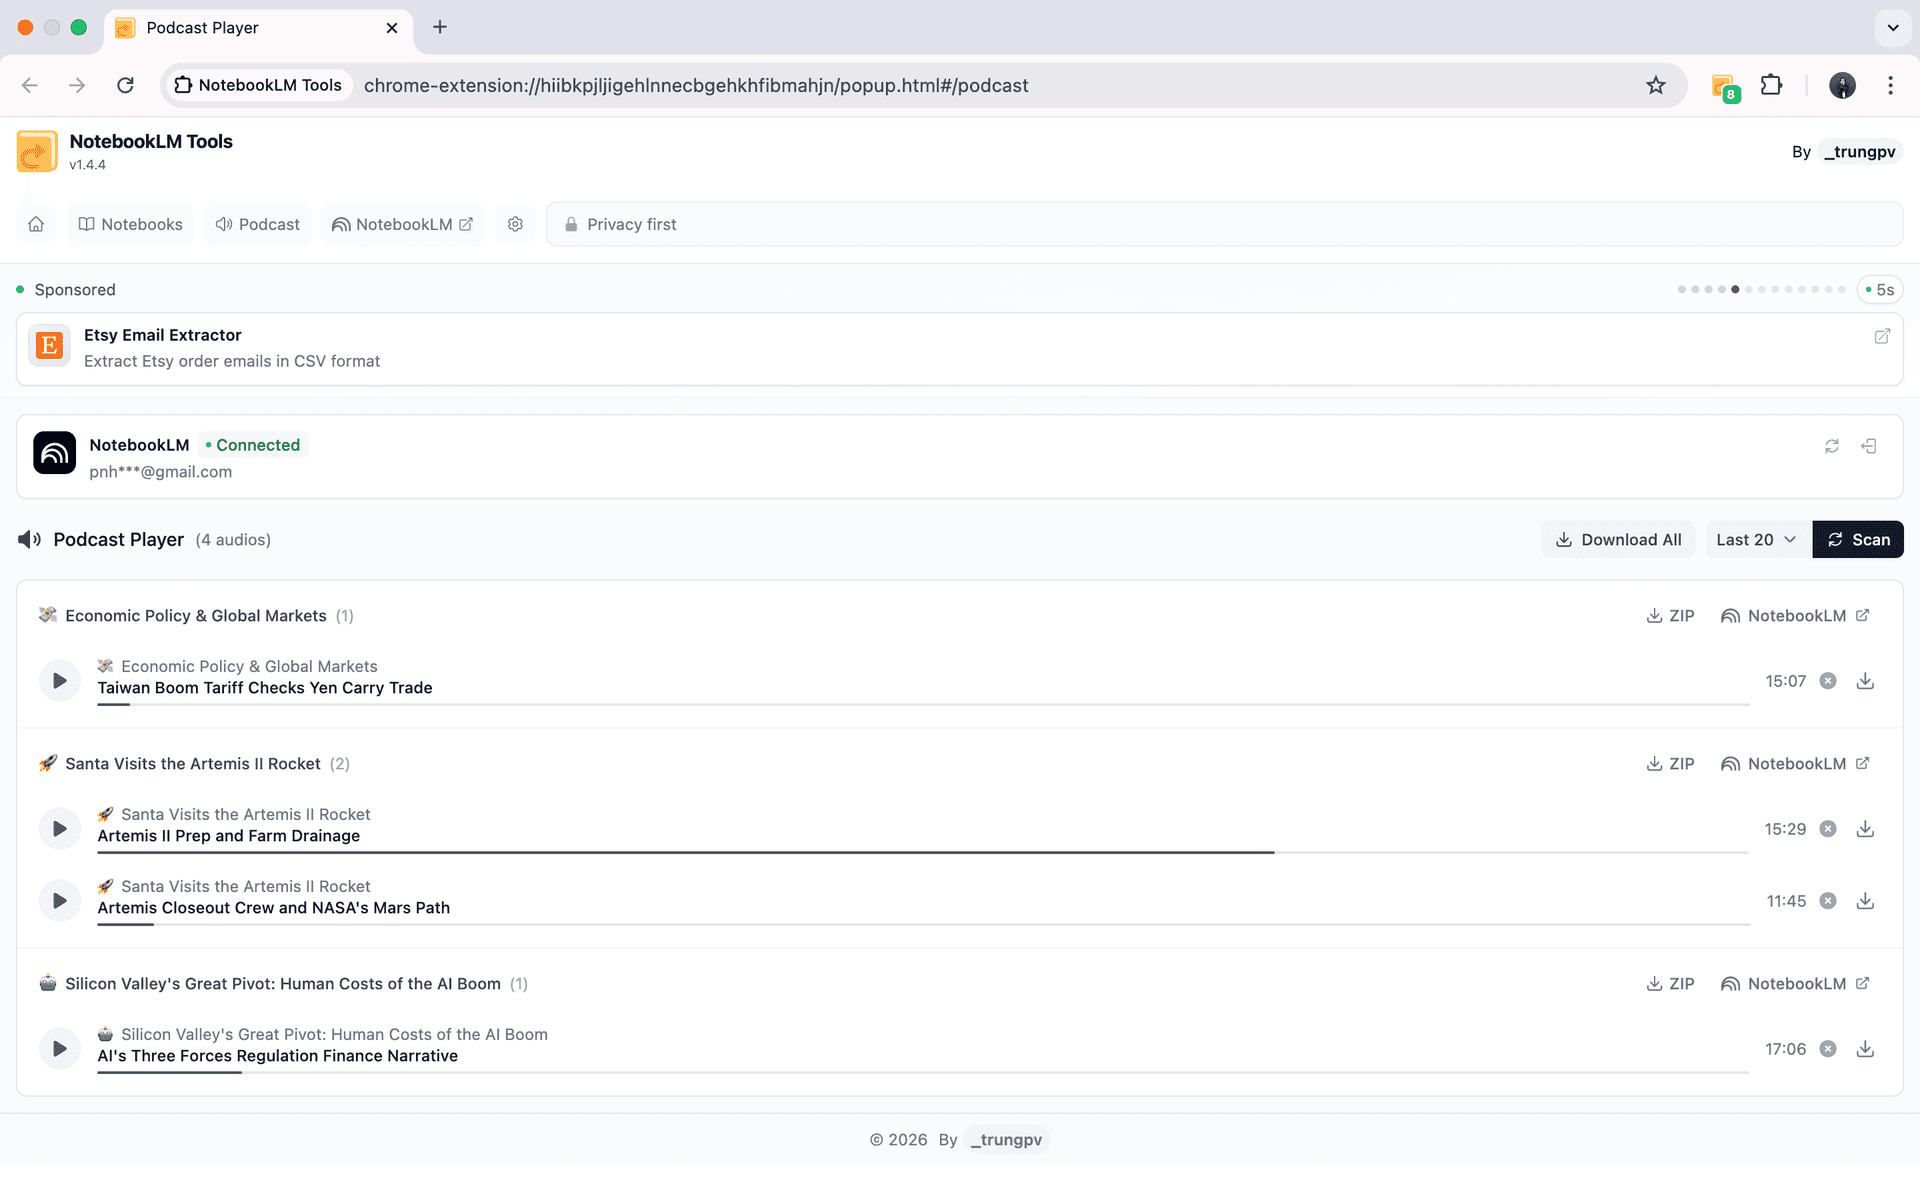Open the Chrome extensions puzzle menu

pyautogui.click(x=1771, y=85)
